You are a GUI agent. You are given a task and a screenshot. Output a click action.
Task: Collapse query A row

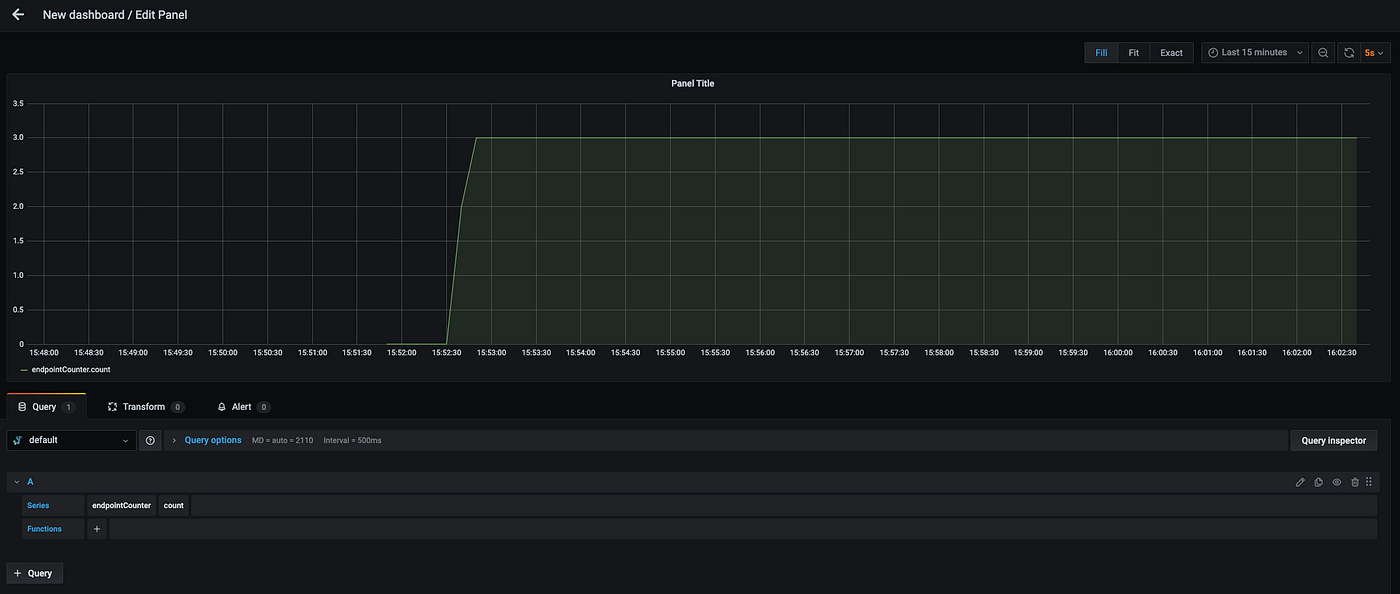click(x=17, y=482)
